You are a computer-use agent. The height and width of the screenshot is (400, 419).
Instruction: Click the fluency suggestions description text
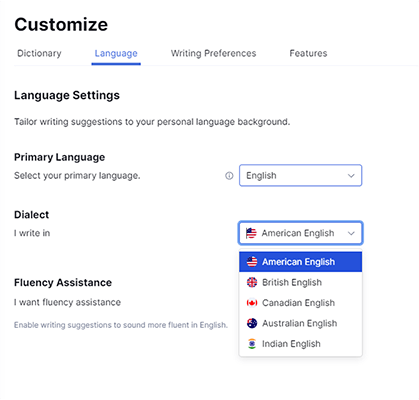[x=121, y=325]
